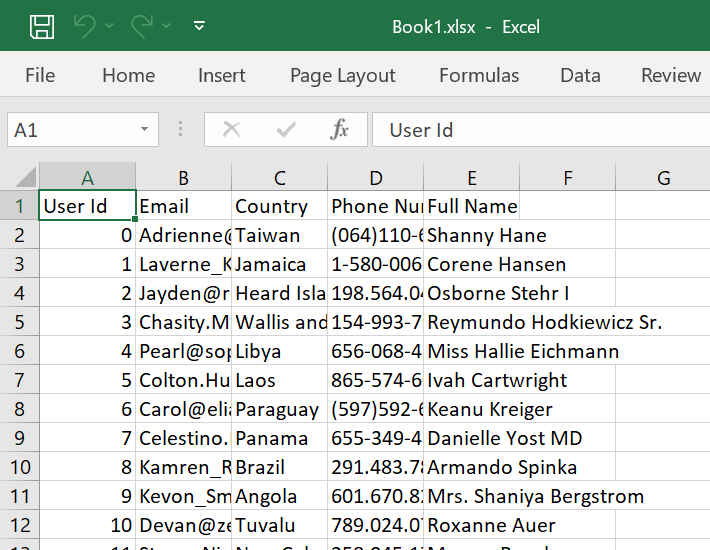Click the Undo arrow icon
The width and height of the screenshot is (710, 550).
pyautogui.click(x=85, y=26)
